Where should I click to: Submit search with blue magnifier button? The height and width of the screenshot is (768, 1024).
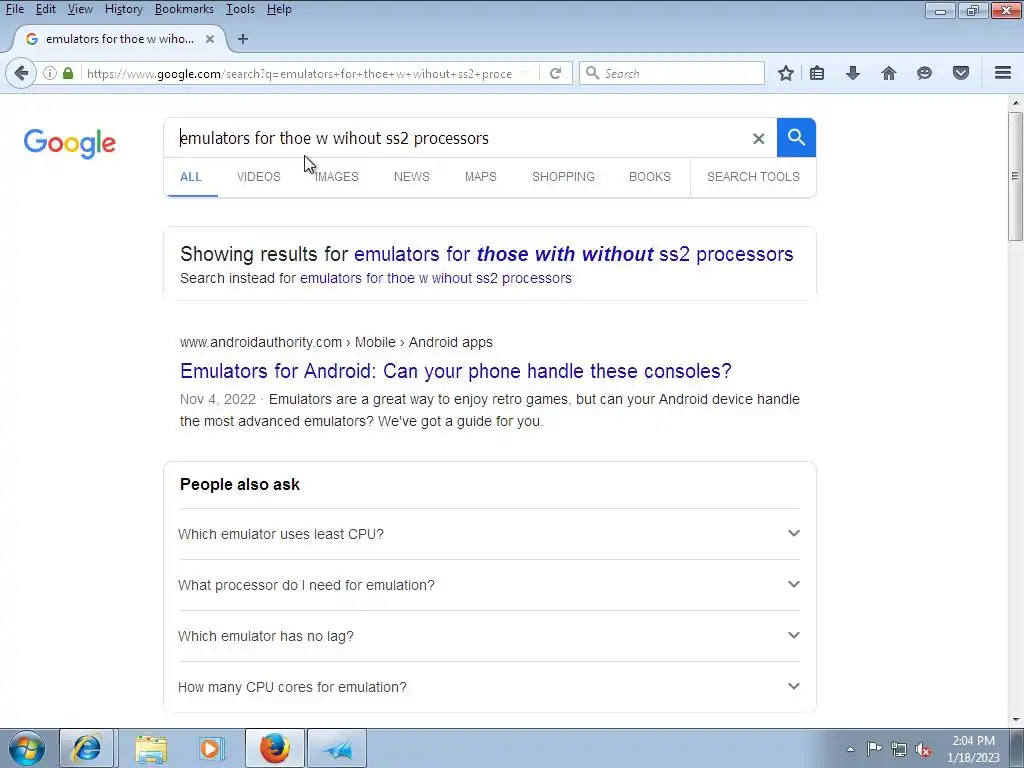point(796,138)
